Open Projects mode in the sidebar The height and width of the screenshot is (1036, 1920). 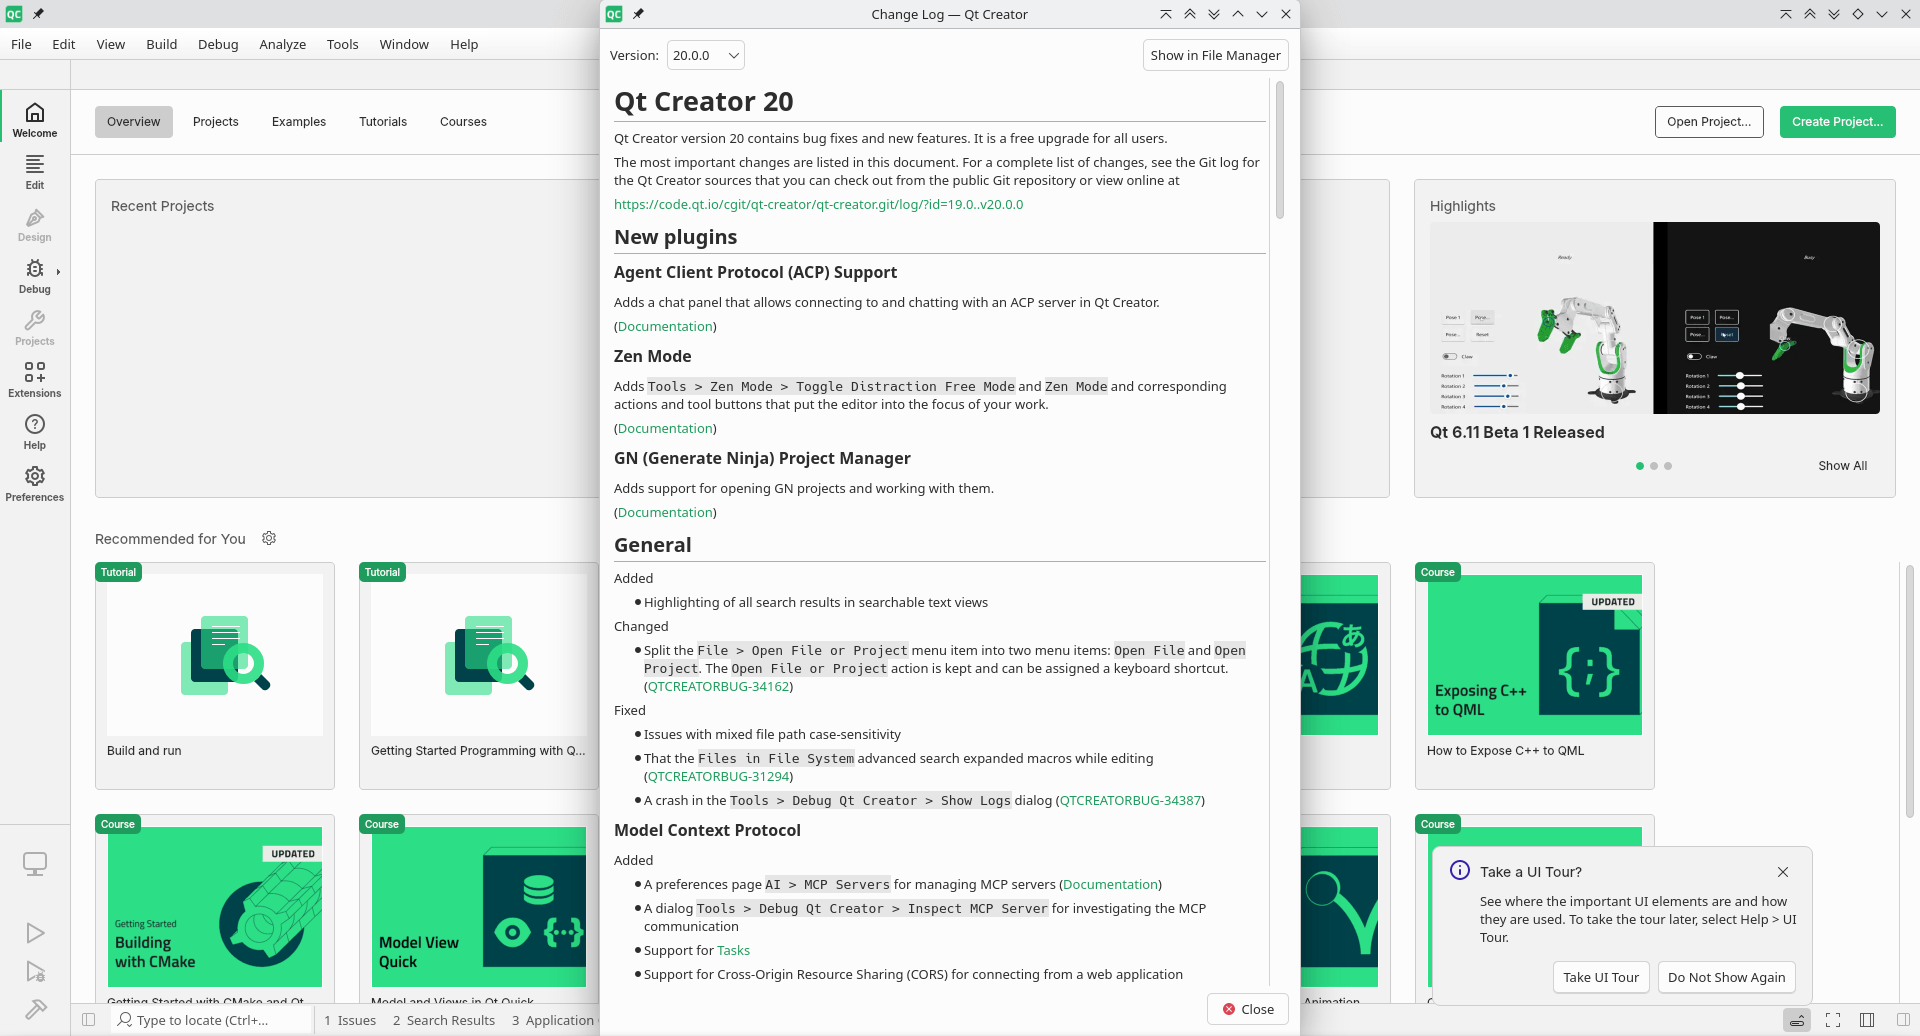(x=35, y=327)
